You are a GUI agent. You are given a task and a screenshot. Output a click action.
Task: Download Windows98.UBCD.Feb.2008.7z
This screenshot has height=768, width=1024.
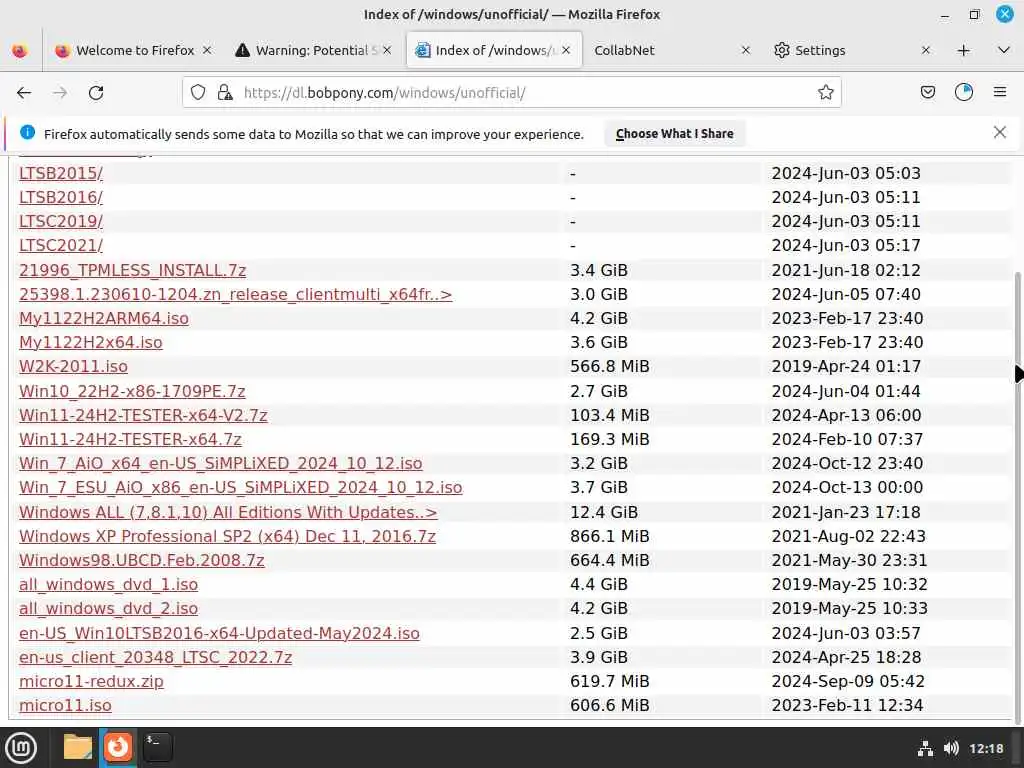click(x=142, y=560)
